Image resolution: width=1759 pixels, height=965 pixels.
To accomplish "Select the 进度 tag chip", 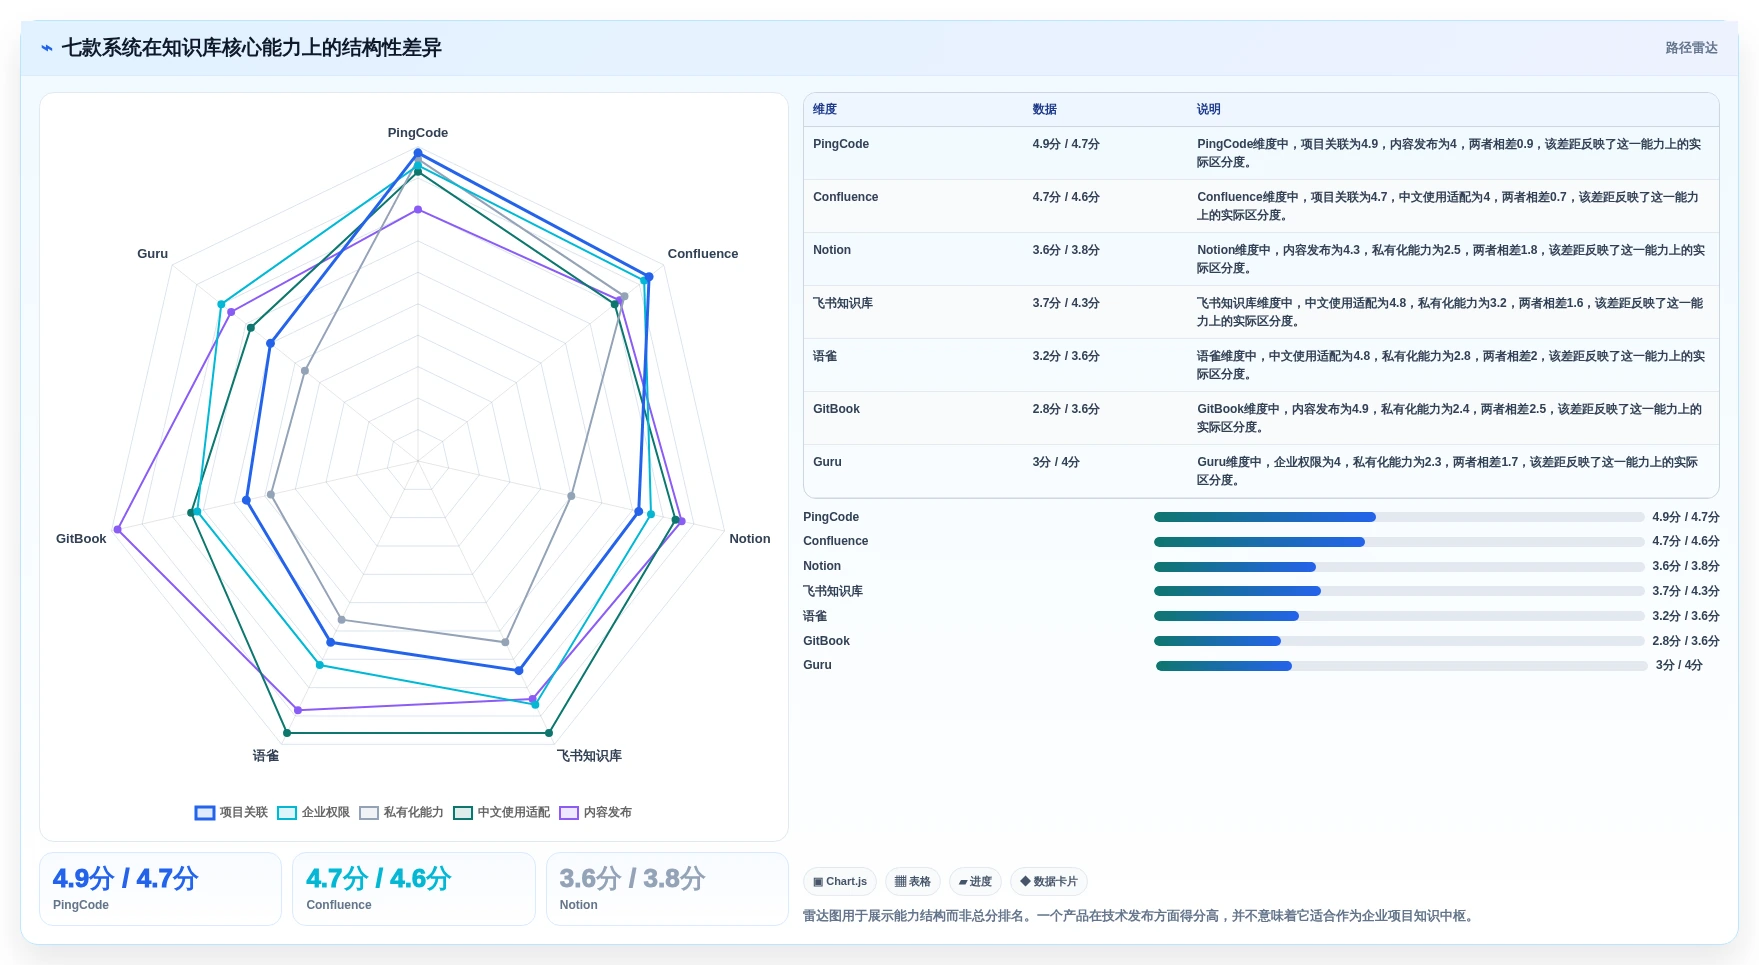I will point(975,881).
